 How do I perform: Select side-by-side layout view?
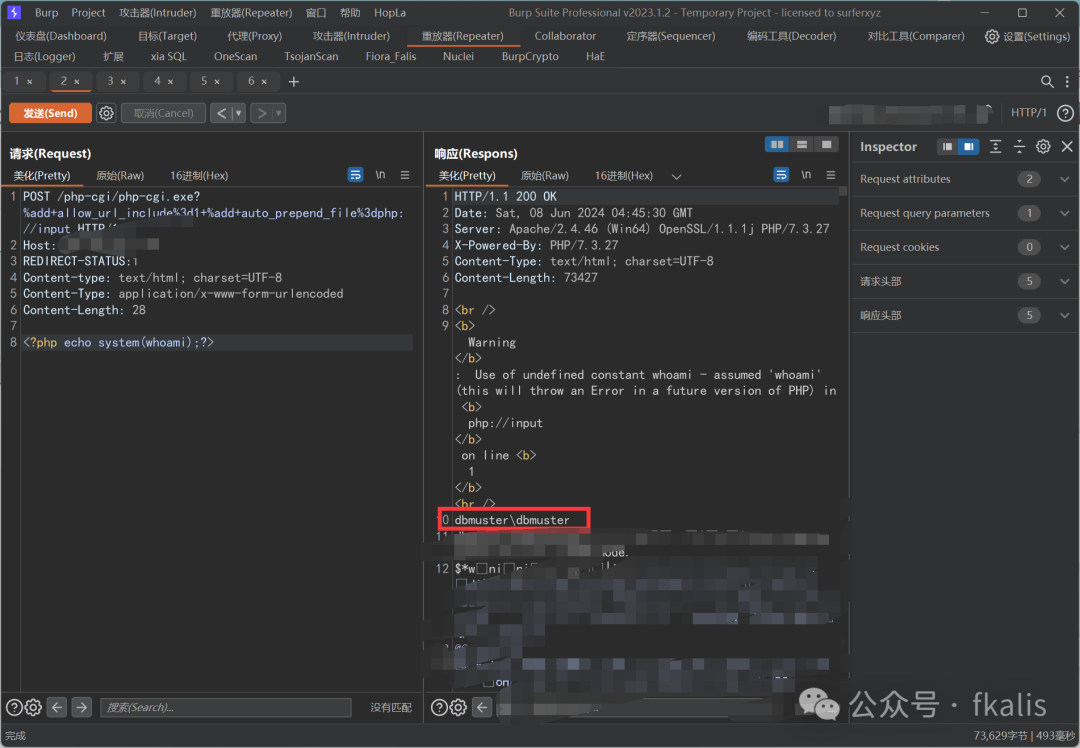(777, 145)
